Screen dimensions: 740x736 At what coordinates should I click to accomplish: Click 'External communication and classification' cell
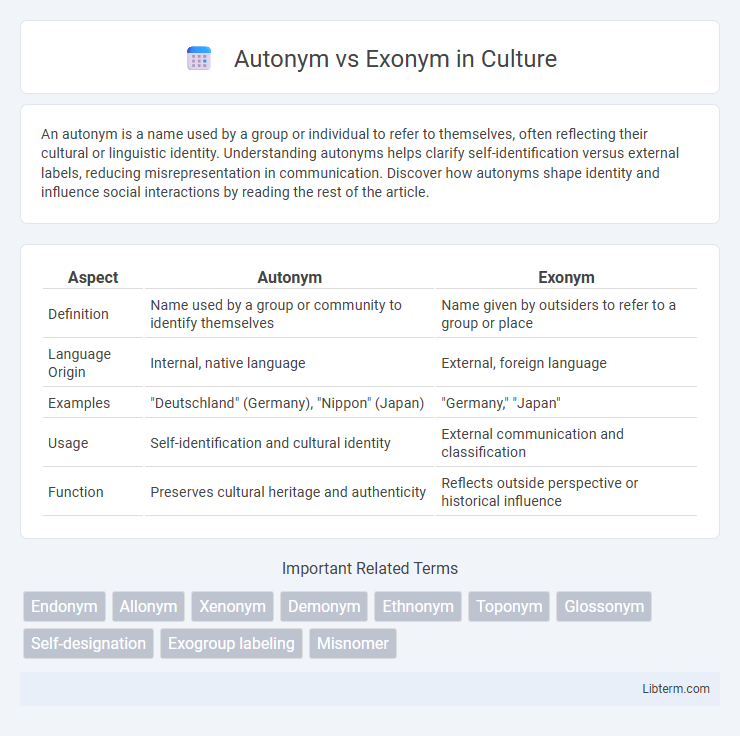coord(566,443)
